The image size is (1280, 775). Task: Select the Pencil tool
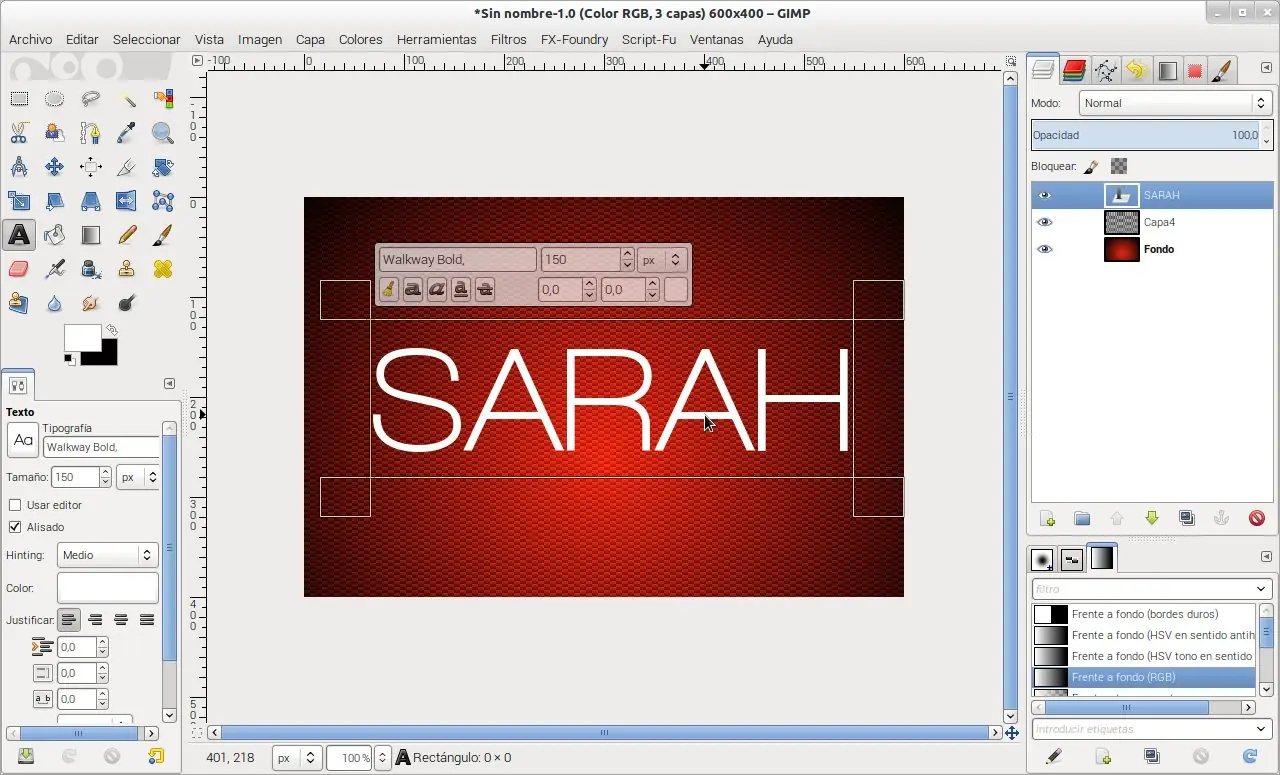point(127,235)
